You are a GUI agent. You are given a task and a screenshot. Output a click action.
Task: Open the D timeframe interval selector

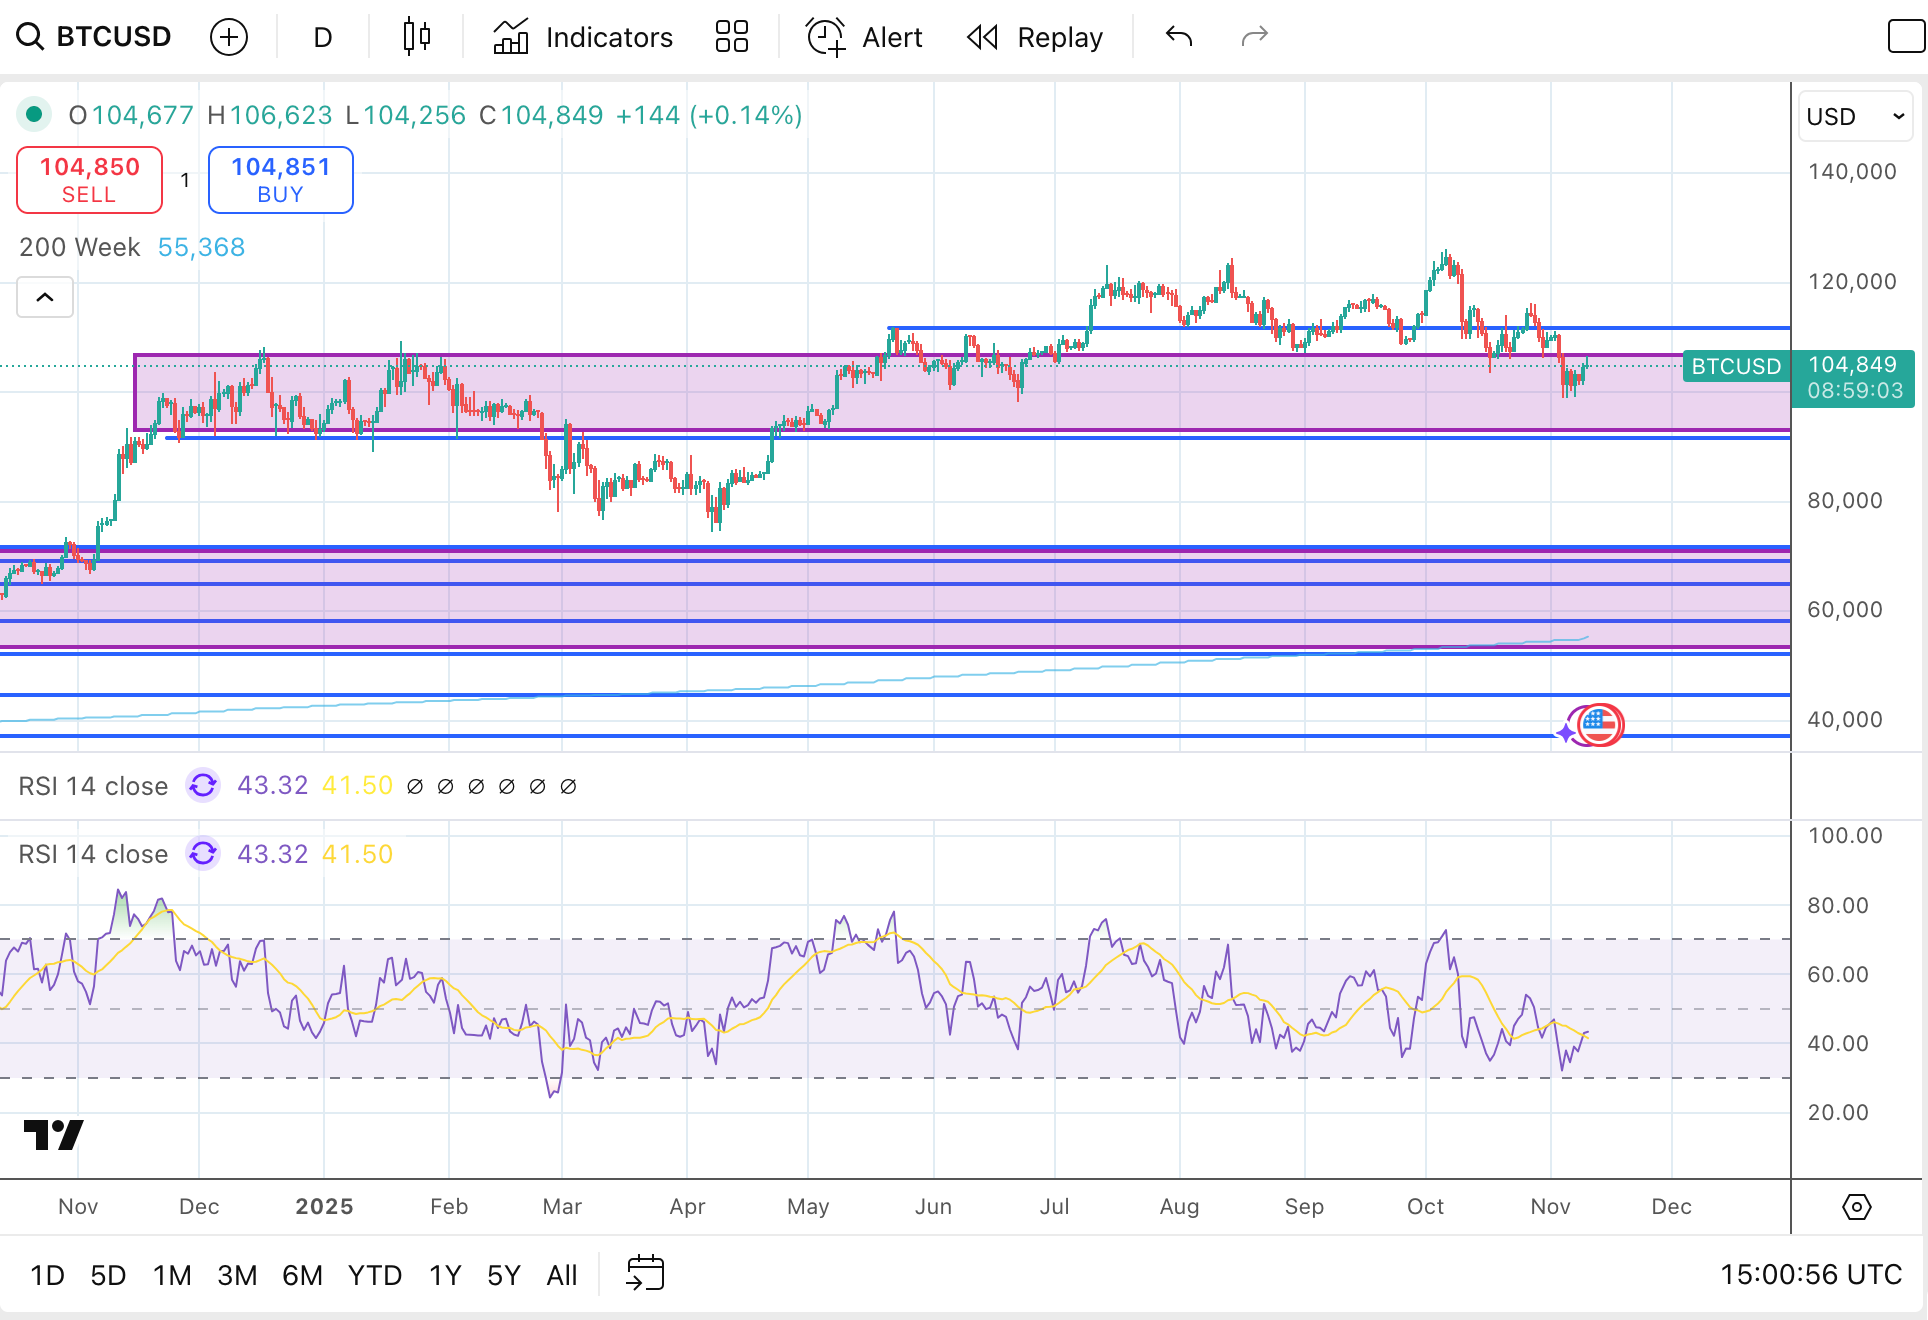[322, 37]
